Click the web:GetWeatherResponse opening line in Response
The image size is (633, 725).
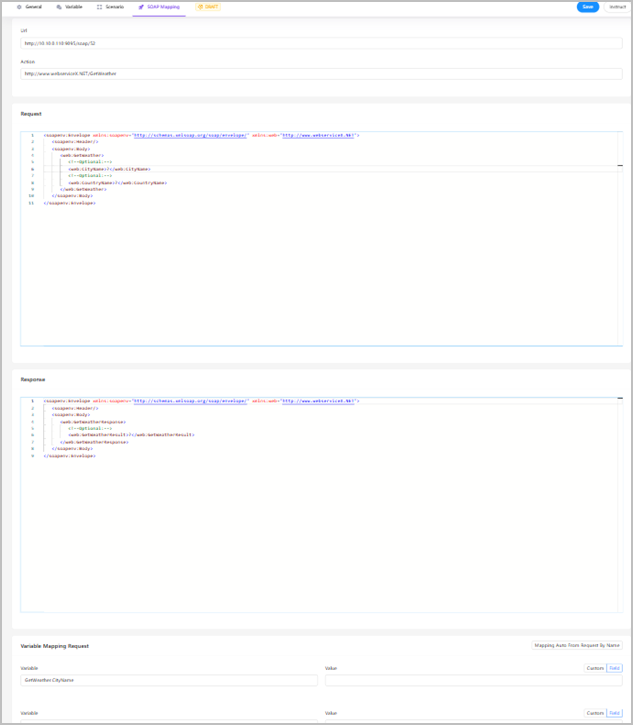point(93,422)
